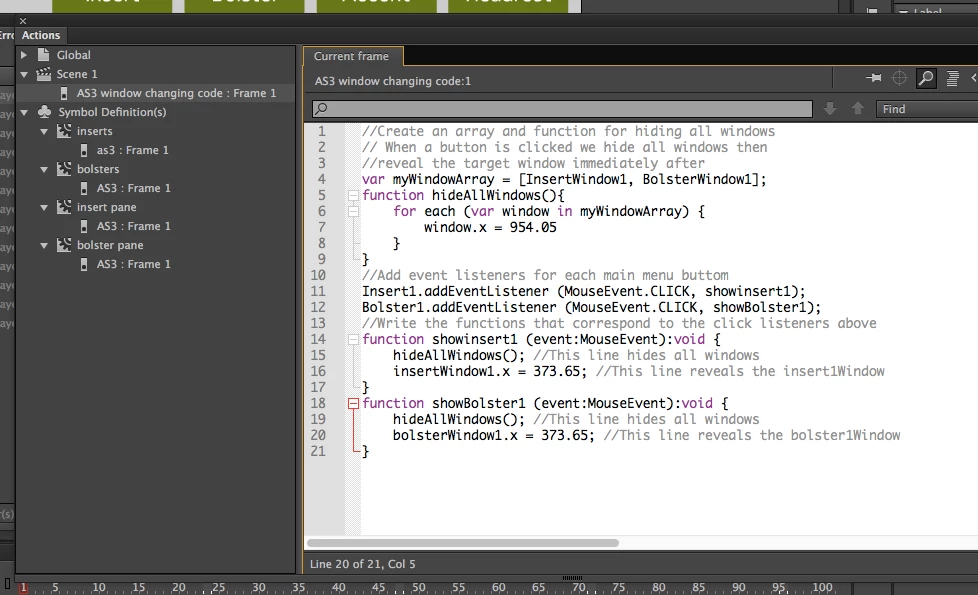Collapse showBolster1 function fold on line 18
The width and height of the screenshot is (978, 595).
(353, 404)
